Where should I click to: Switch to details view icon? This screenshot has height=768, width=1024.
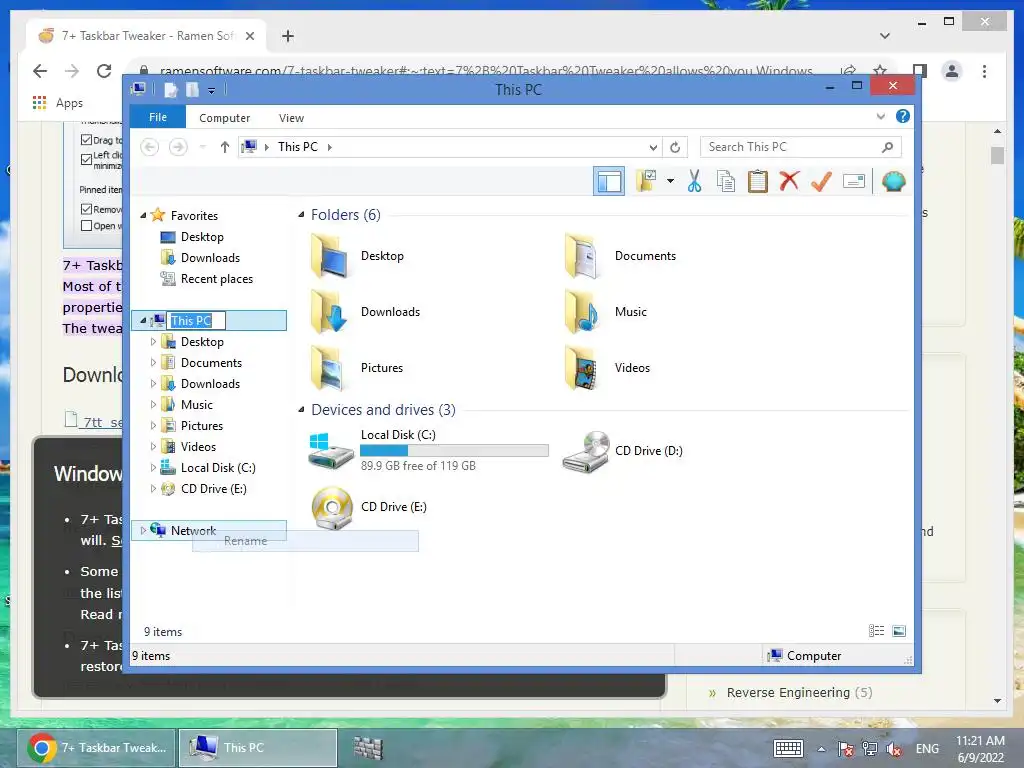point(876,631)
